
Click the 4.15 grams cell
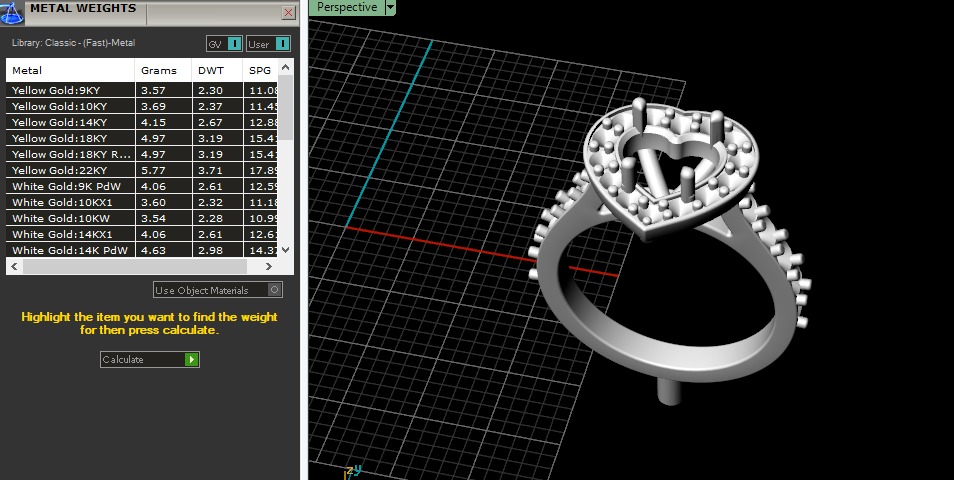(163, 122)
